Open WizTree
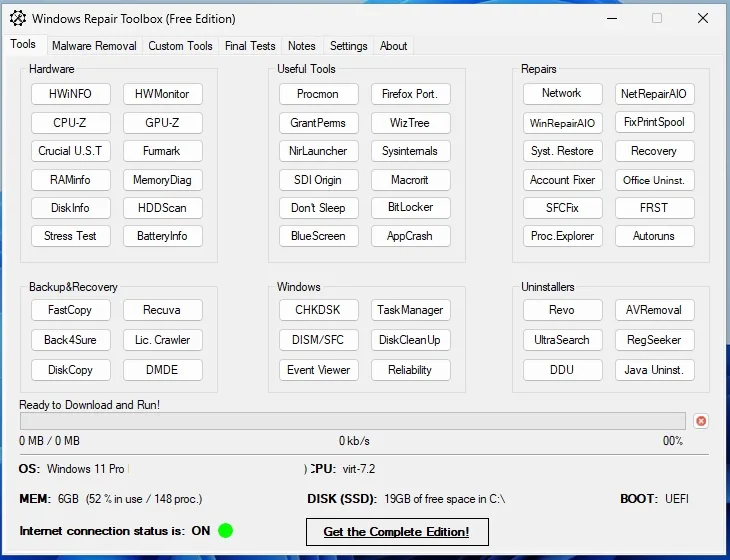Screen dimensions: 730x560 pos(411,123)
